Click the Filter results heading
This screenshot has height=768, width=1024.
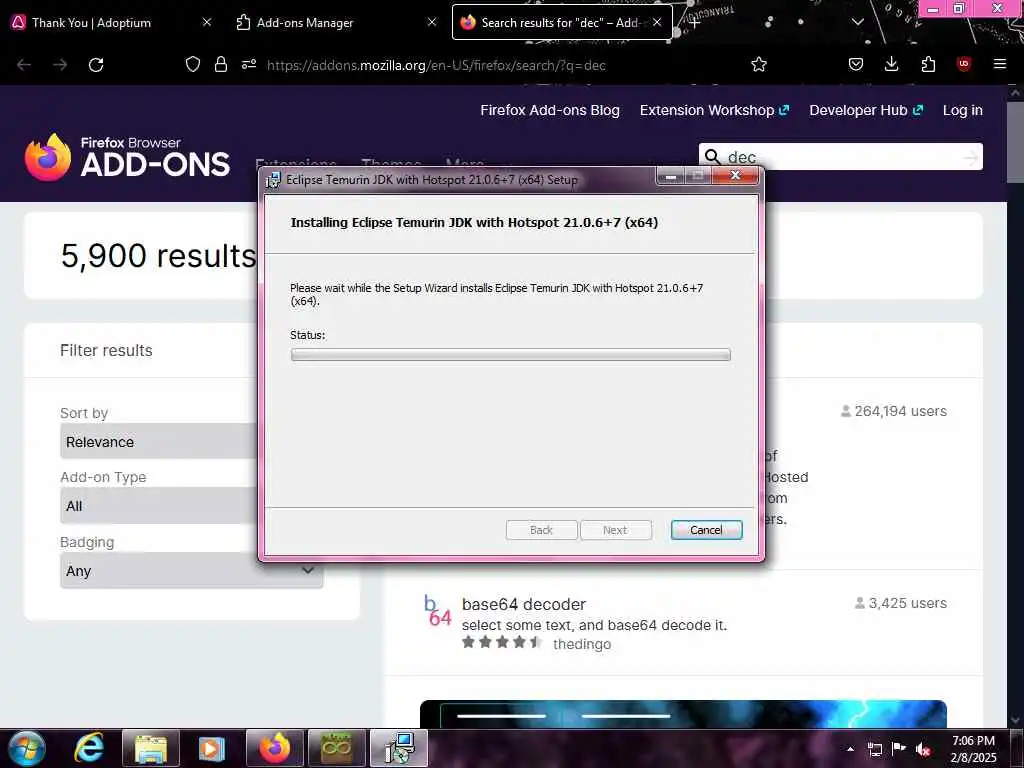106,351
